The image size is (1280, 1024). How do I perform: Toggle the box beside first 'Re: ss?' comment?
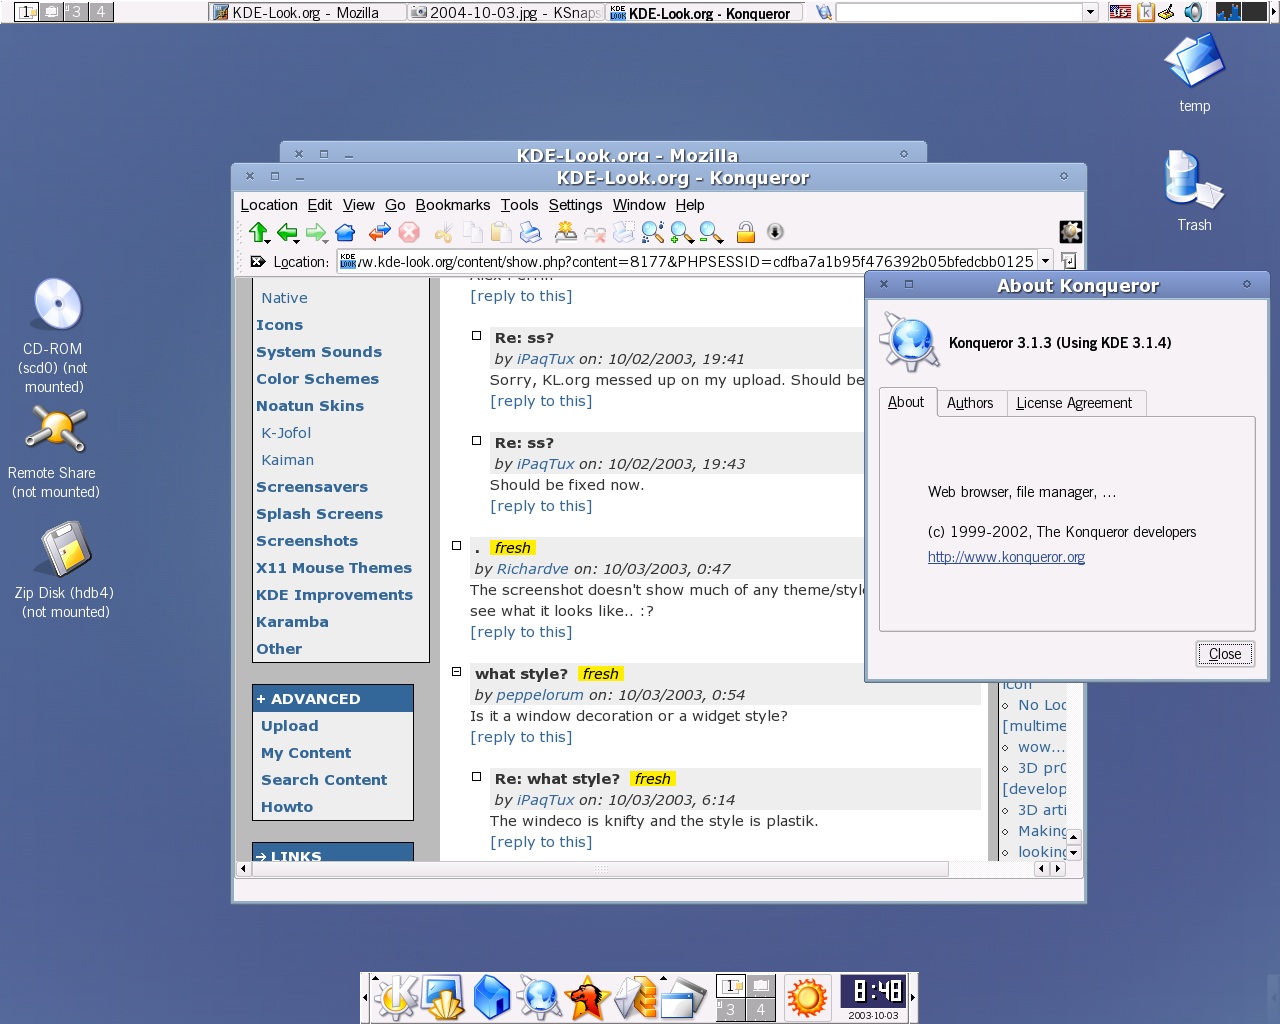pos(477,336)
